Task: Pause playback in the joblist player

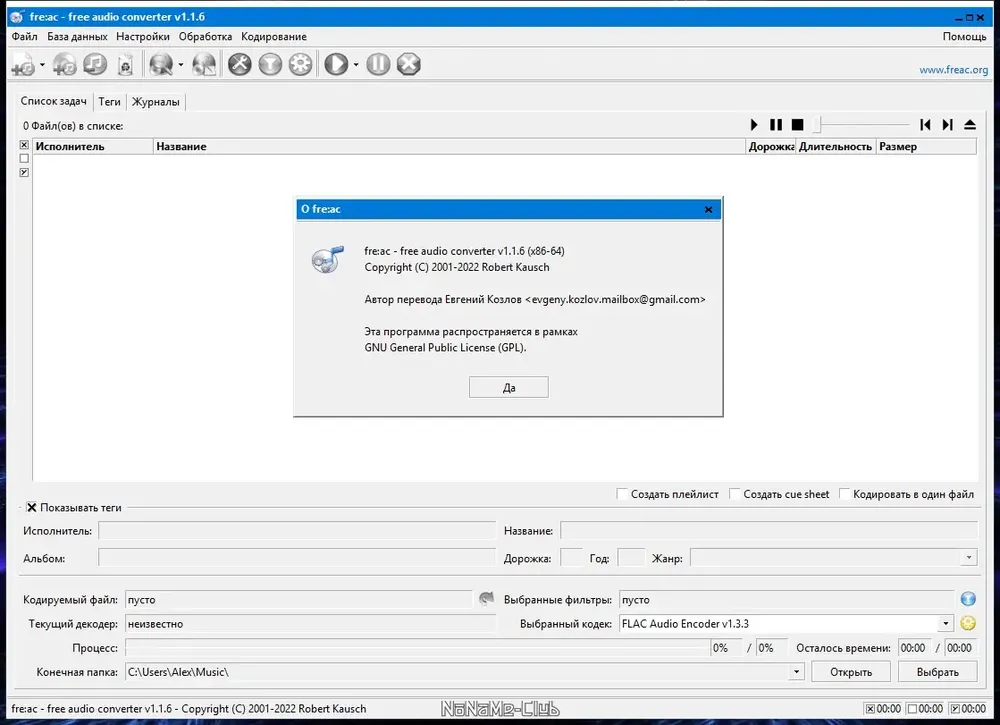Action: point(776,124)
